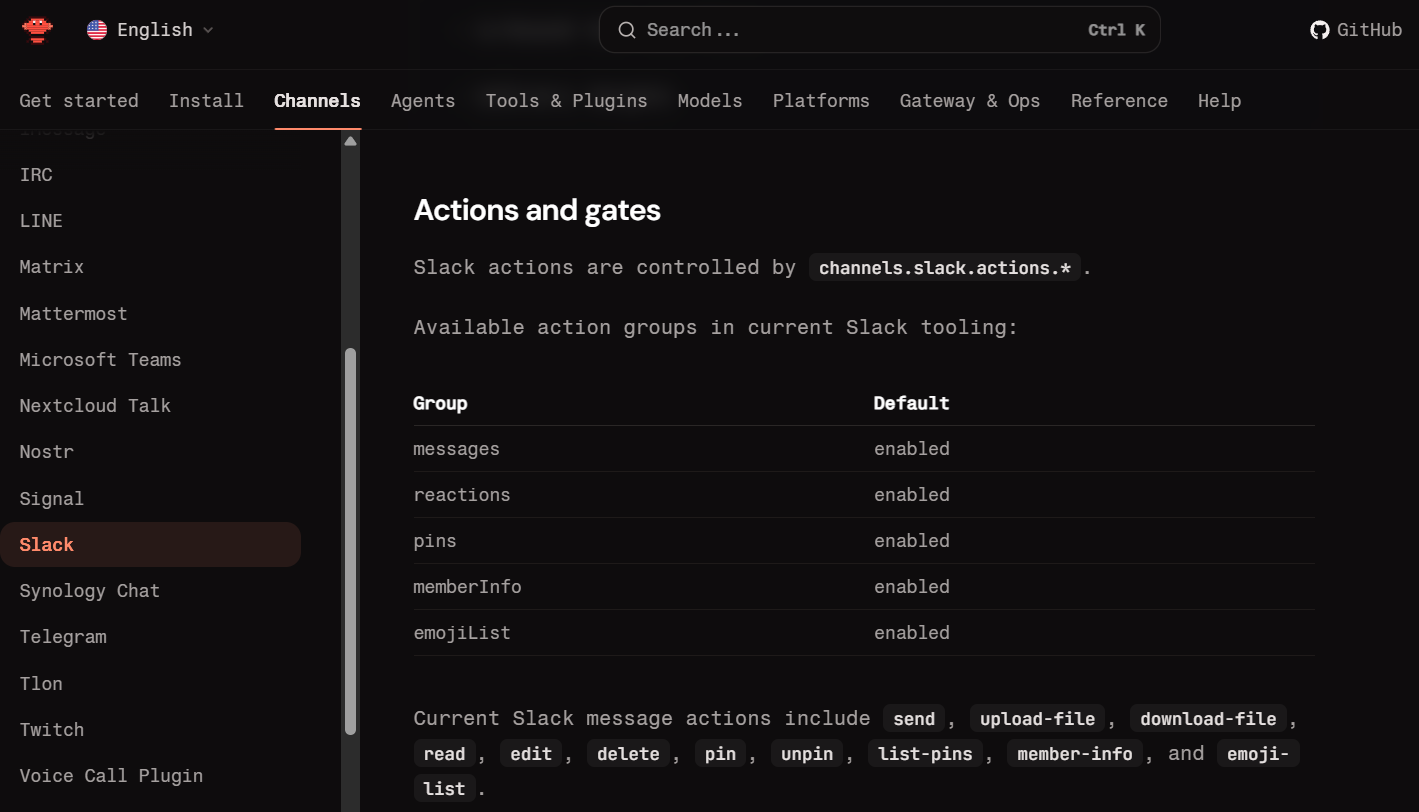Click the pins table cell
1419x812 pixels.
pos(435,541)
